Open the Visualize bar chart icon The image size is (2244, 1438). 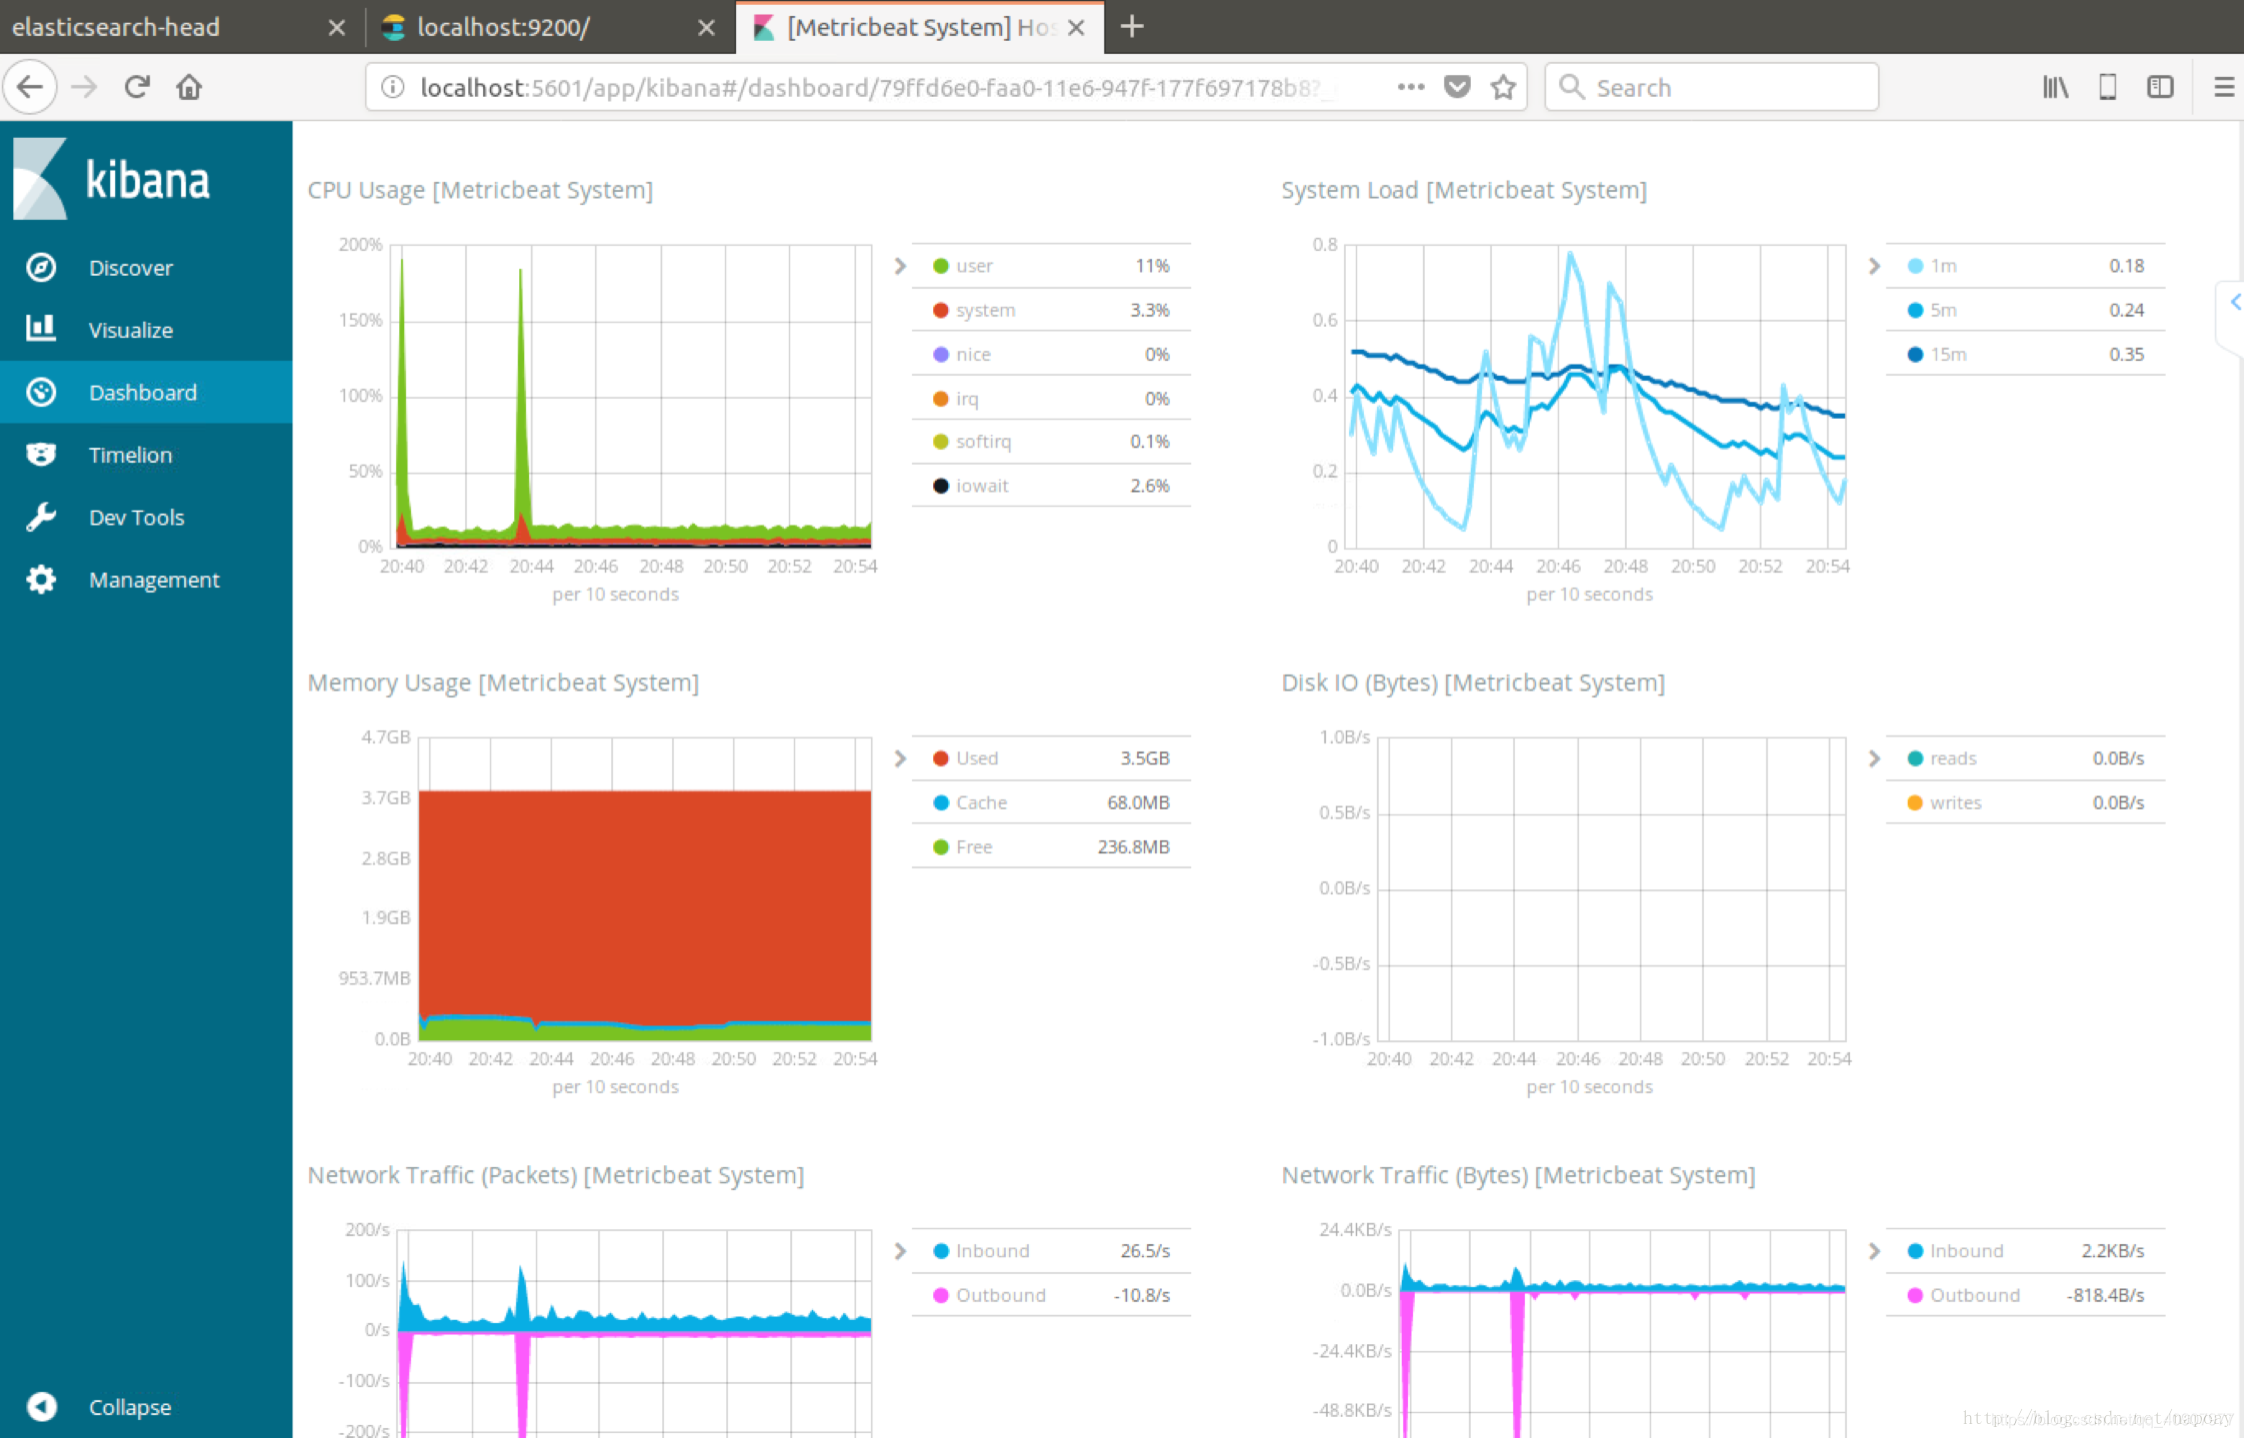[x=41, y=328]
